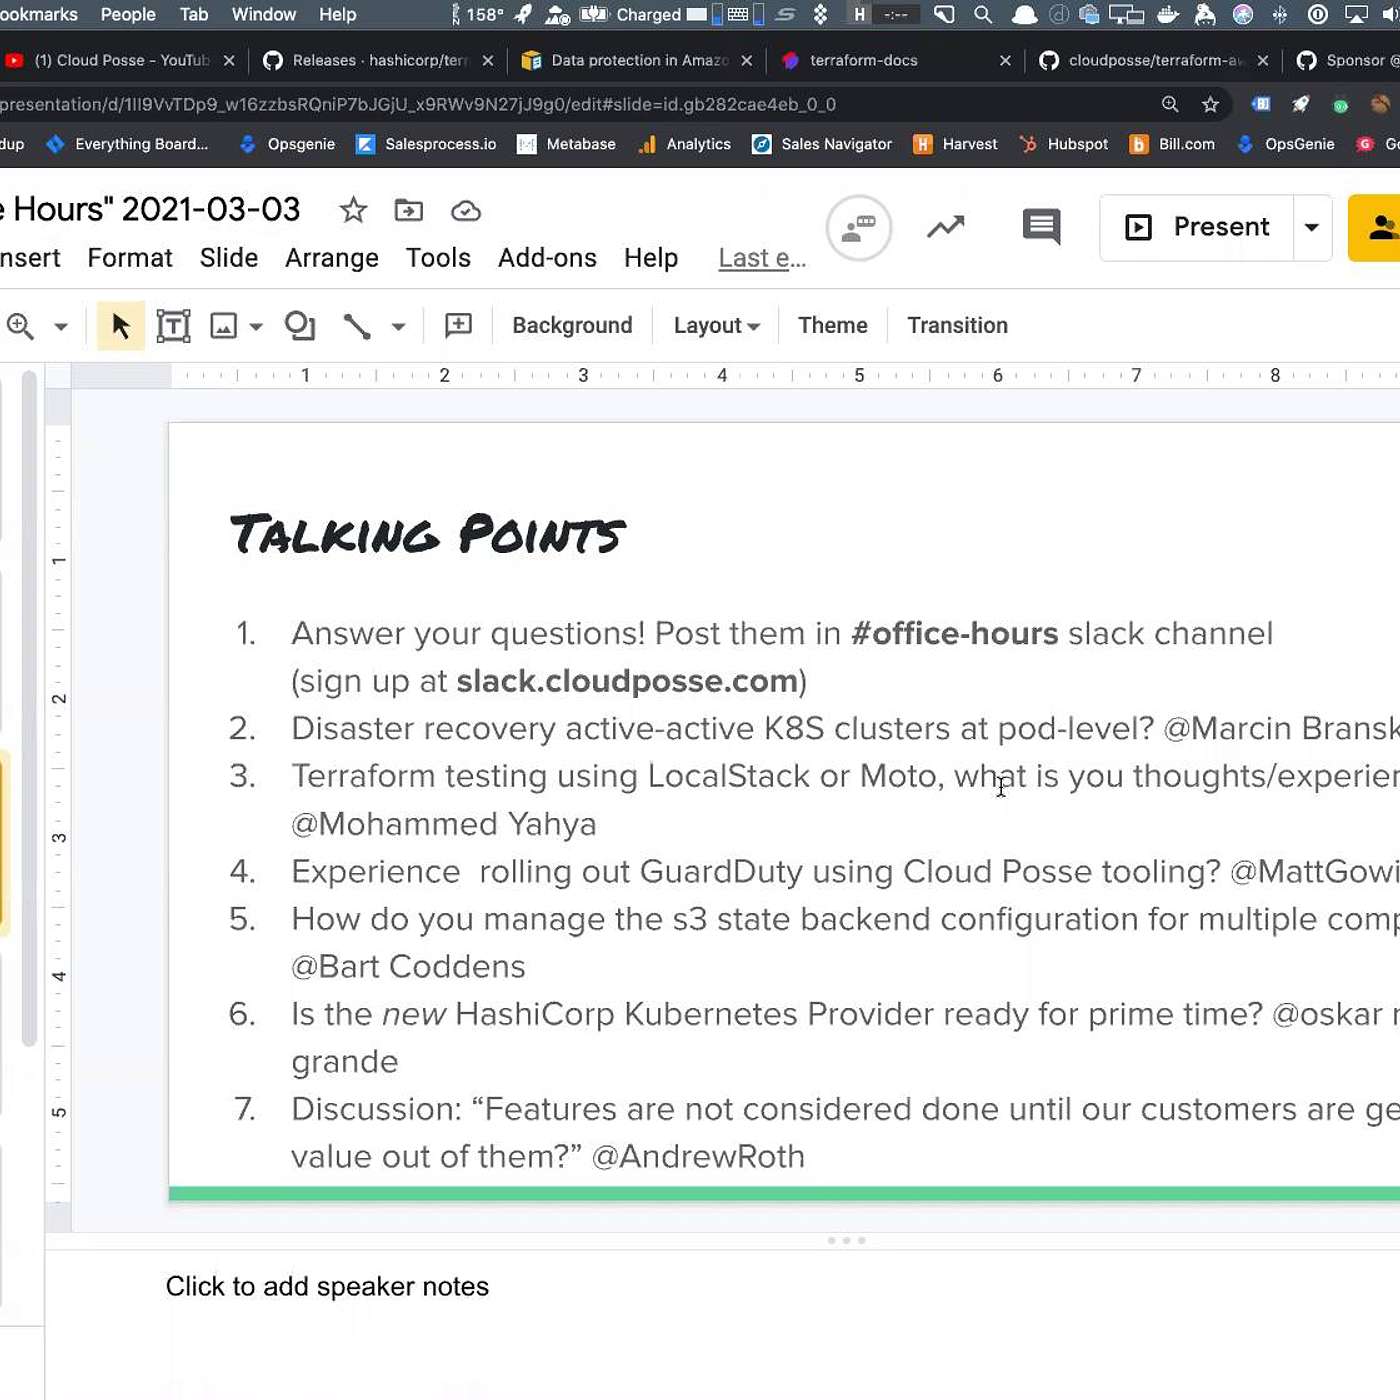Click the insert image icon
The image size is (1400, 1400).
[223, 326]
